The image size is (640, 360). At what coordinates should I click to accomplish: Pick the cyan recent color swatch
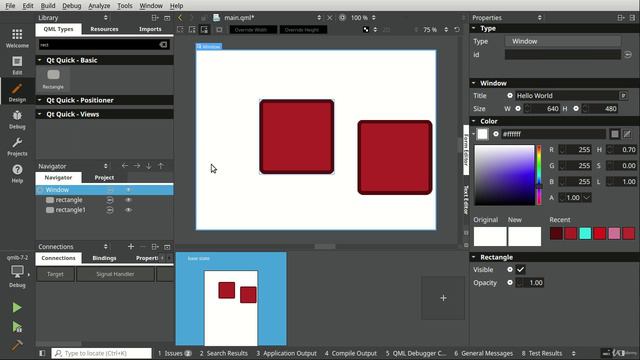pos(585,233)
